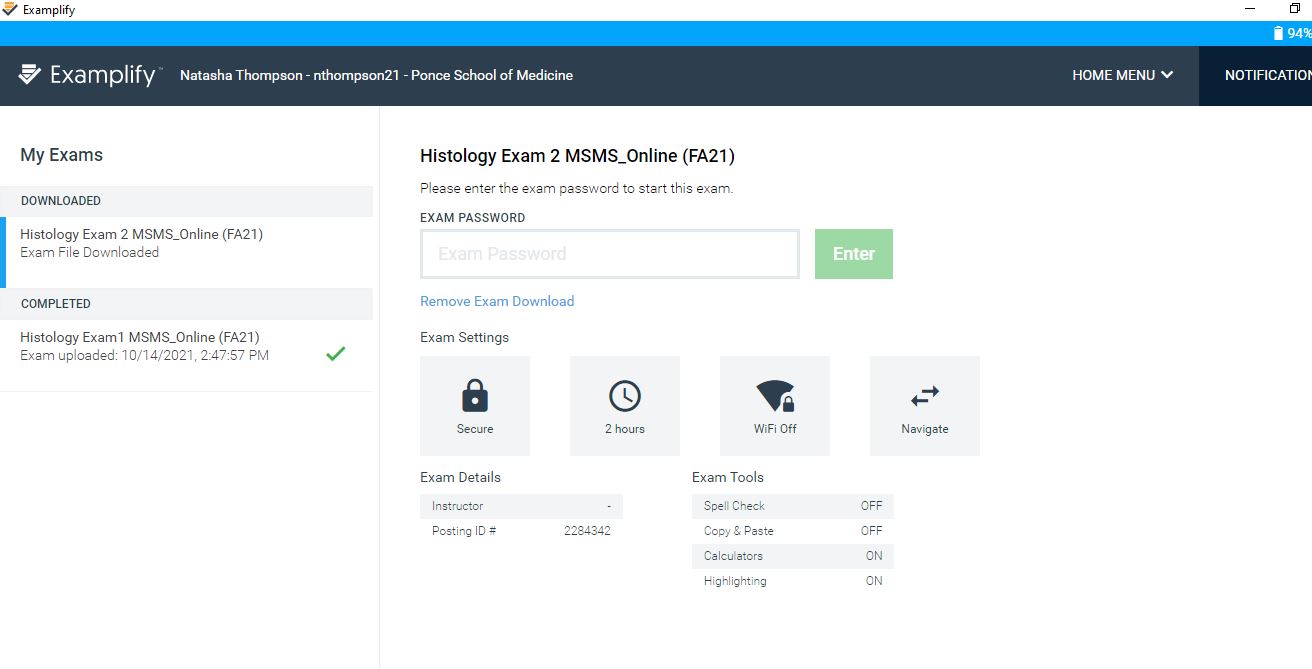Click the Secure lock icon tile
Screen dimensions: 1312x669
point(475,406)
